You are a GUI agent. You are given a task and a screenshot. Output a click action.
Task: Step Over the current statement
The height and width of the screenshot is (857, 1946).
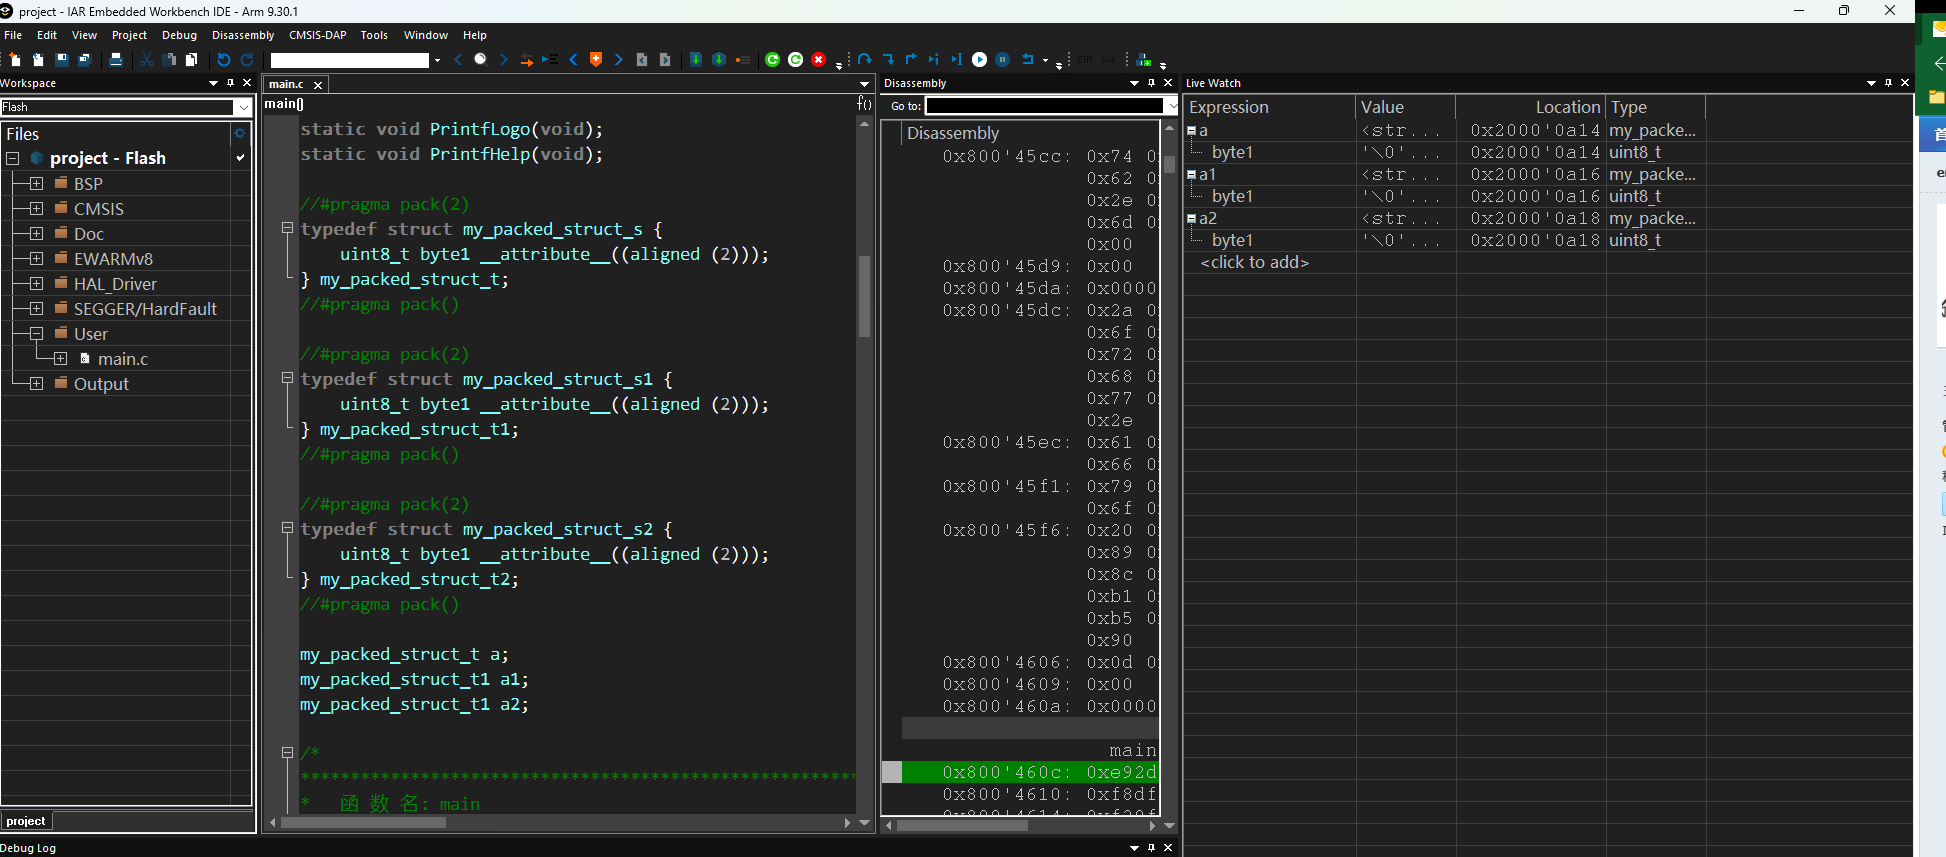tap(865, 60)
